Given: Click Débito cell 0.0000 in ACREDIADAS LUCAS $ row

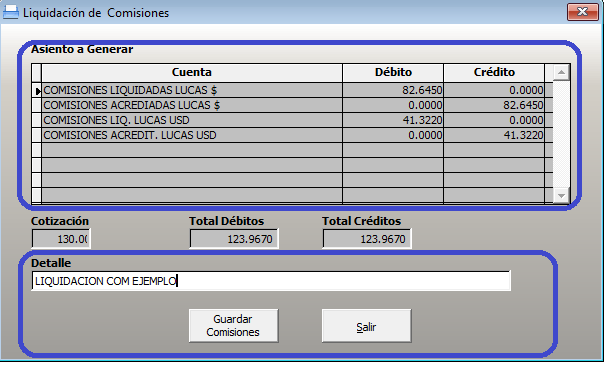Looking at the screenshot, I should 393,105.
